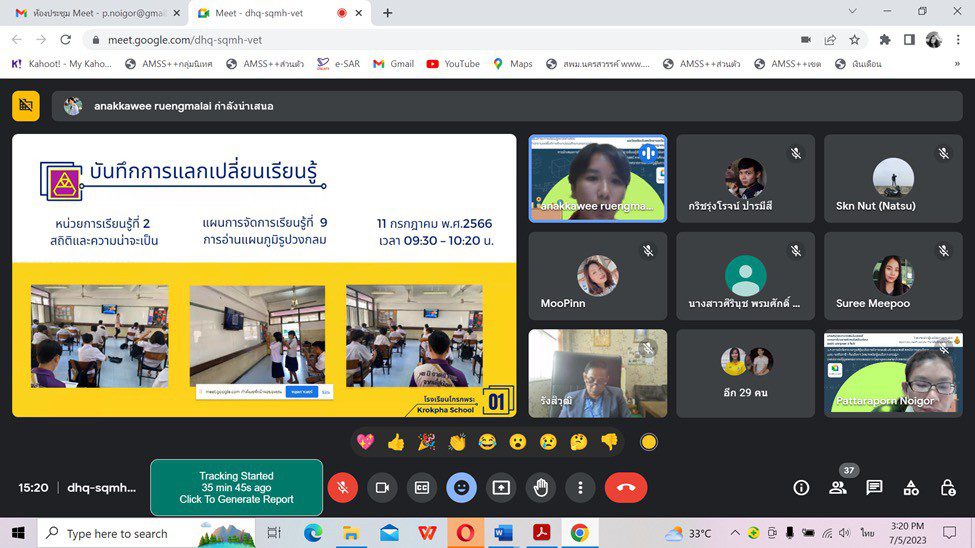Image resolution: width=975 pixels, height=548 pixels.
Task: Show the participants list
Action: pyautogui.click(x=838, y=488)
